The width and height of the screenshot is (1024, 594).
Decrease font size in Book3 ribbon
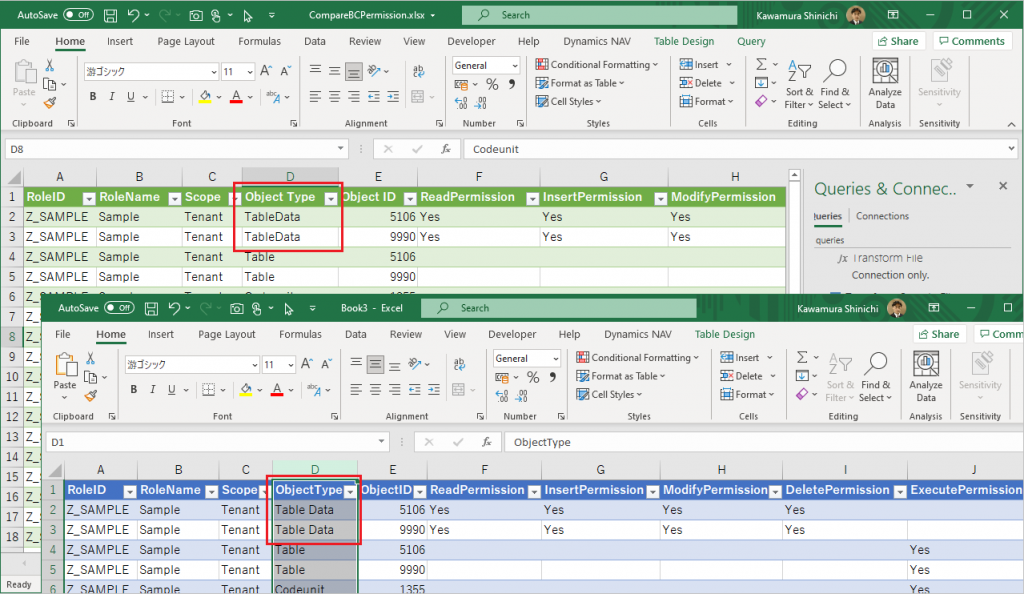pyautogui.click(x=326, y=364)
